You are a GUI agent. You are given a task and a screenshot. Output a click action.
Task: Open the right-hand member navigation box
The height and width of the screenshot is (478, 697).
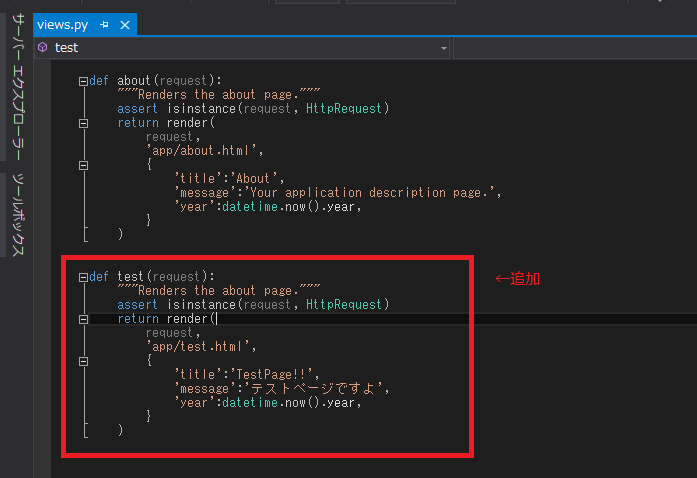click(575, 48)
